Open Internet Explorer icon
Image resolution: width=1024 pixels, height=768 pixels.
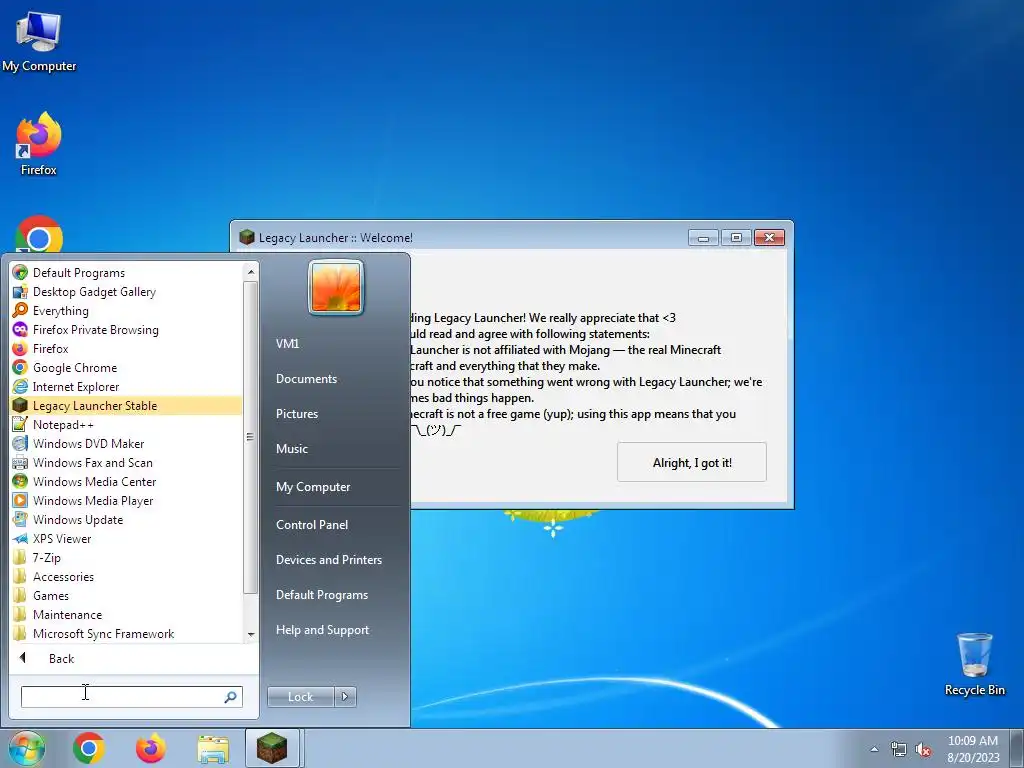point(20,386)
